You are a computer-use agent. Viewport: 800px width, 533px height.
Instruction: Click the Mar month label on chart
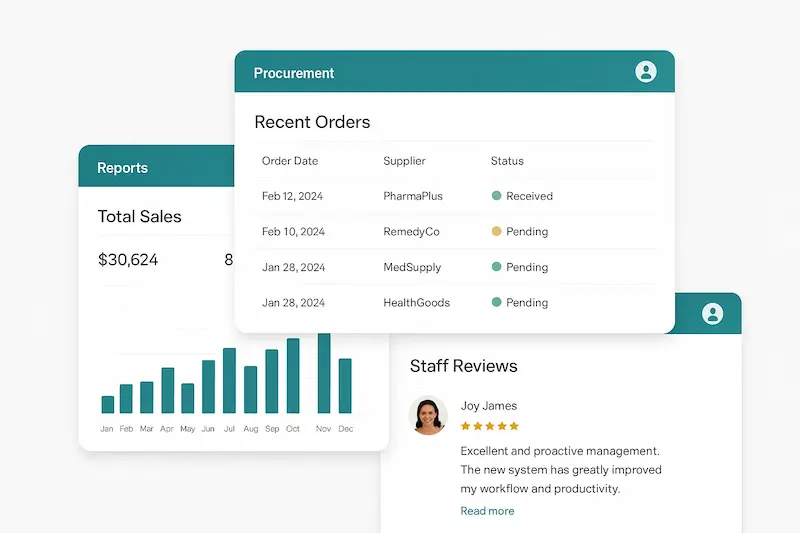point(146,429)
